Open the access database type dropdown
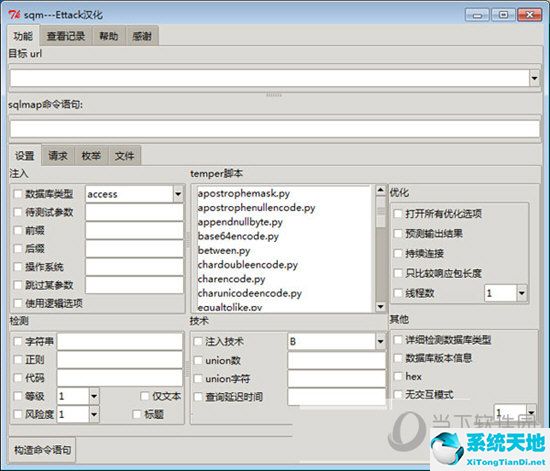Viewport: 550px width, 471px height. click(178, 194)
